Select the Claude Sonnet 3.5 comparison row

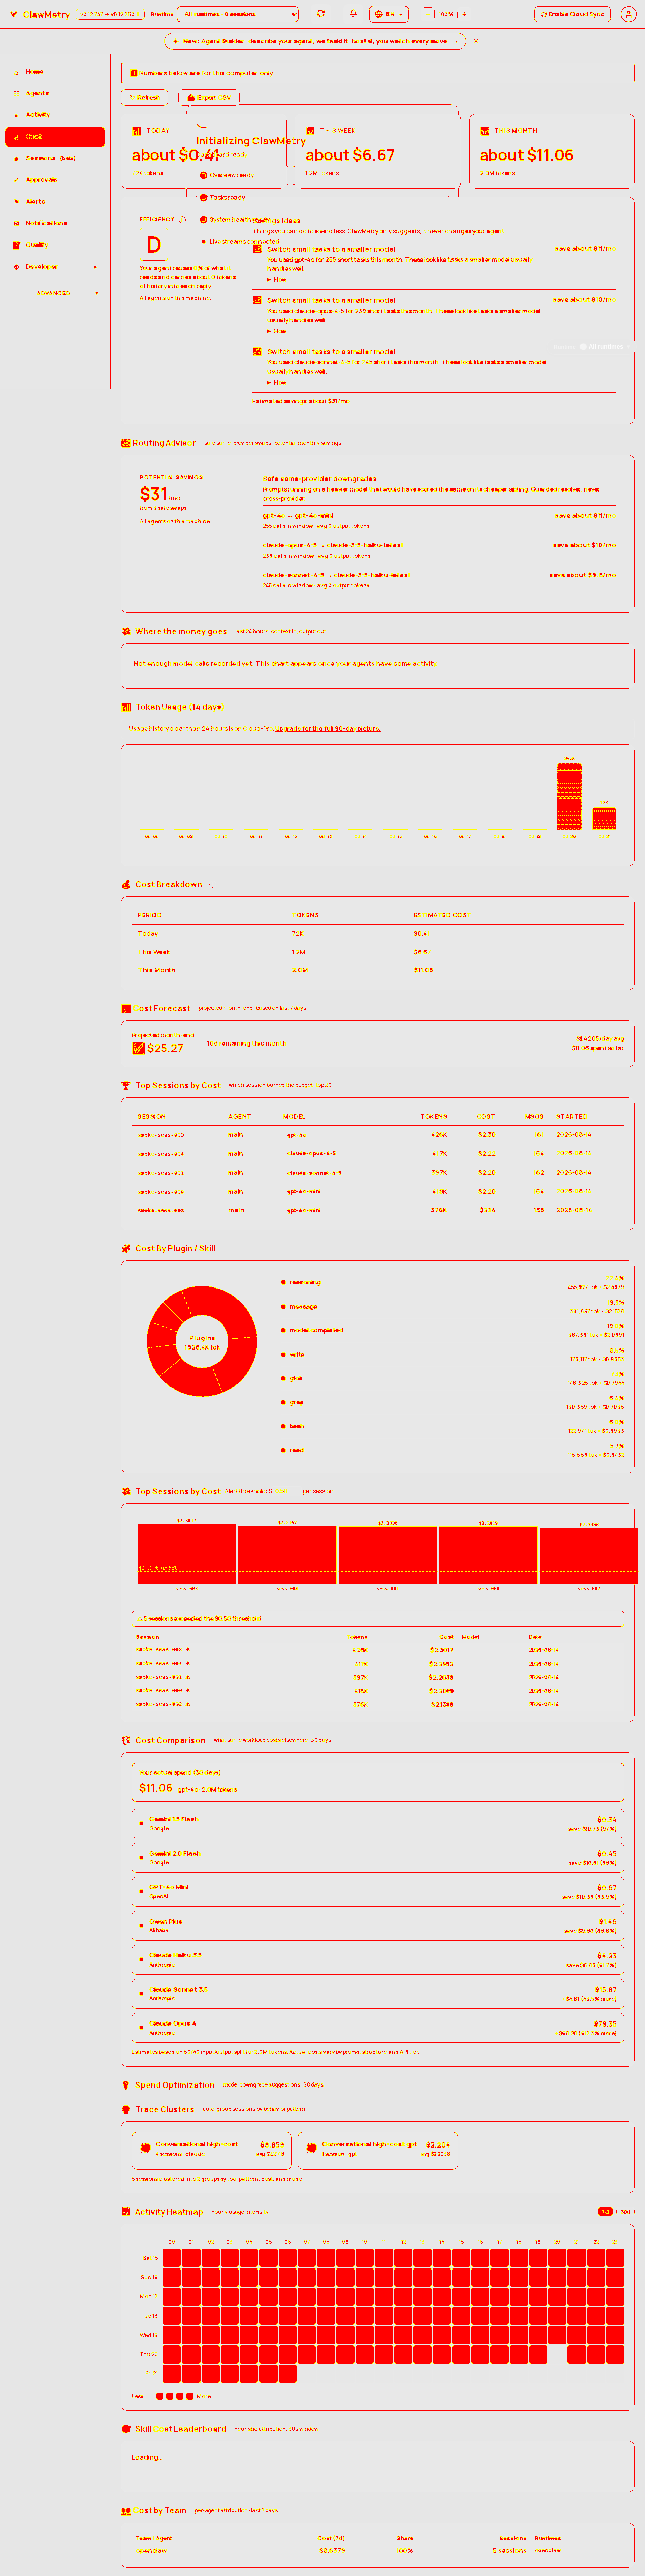(378, 1993)
